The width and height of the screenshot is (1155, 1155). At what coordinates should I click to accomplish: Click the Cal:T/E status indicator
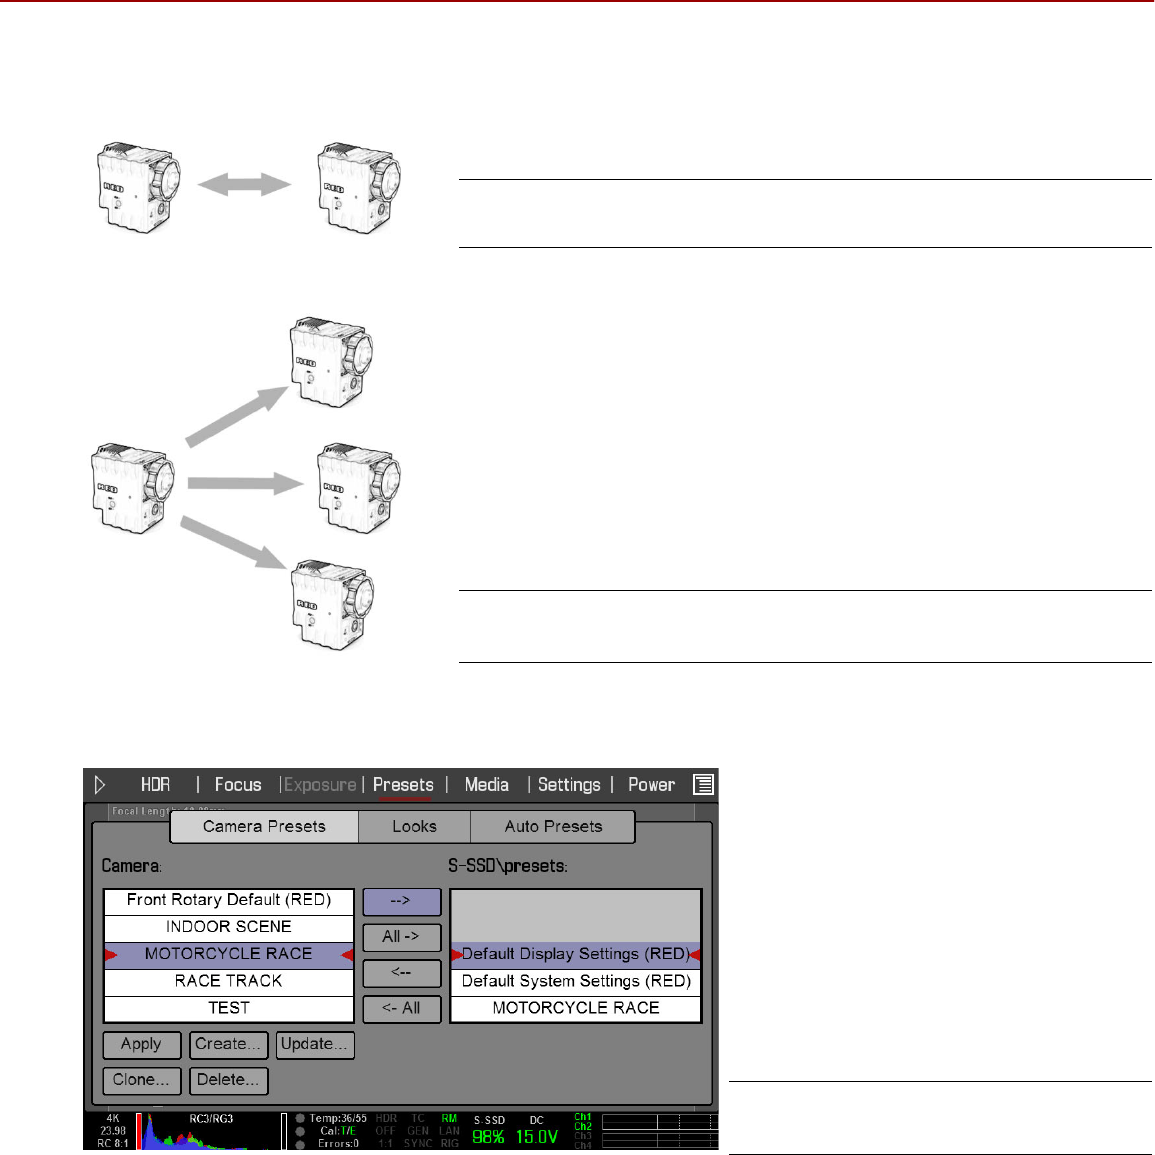[337, 1131]
